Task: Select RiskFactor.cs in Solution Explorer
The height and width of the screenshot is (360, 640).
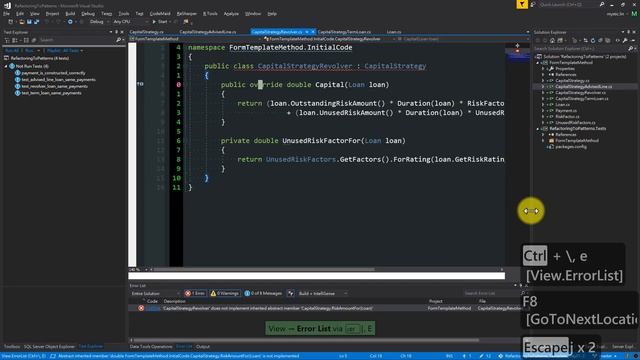Action: point(567,116)
